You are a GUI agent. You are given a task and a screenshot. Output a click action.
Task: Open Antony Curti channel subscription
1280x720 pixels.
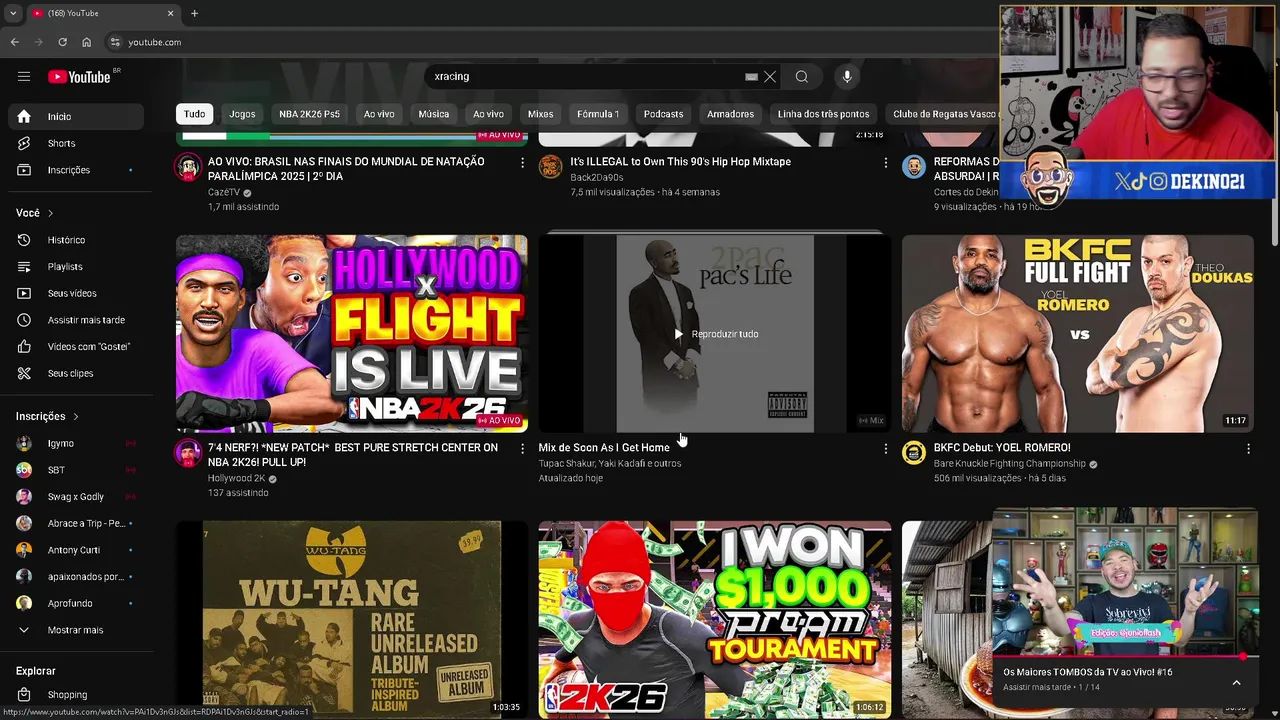point(76,550)
